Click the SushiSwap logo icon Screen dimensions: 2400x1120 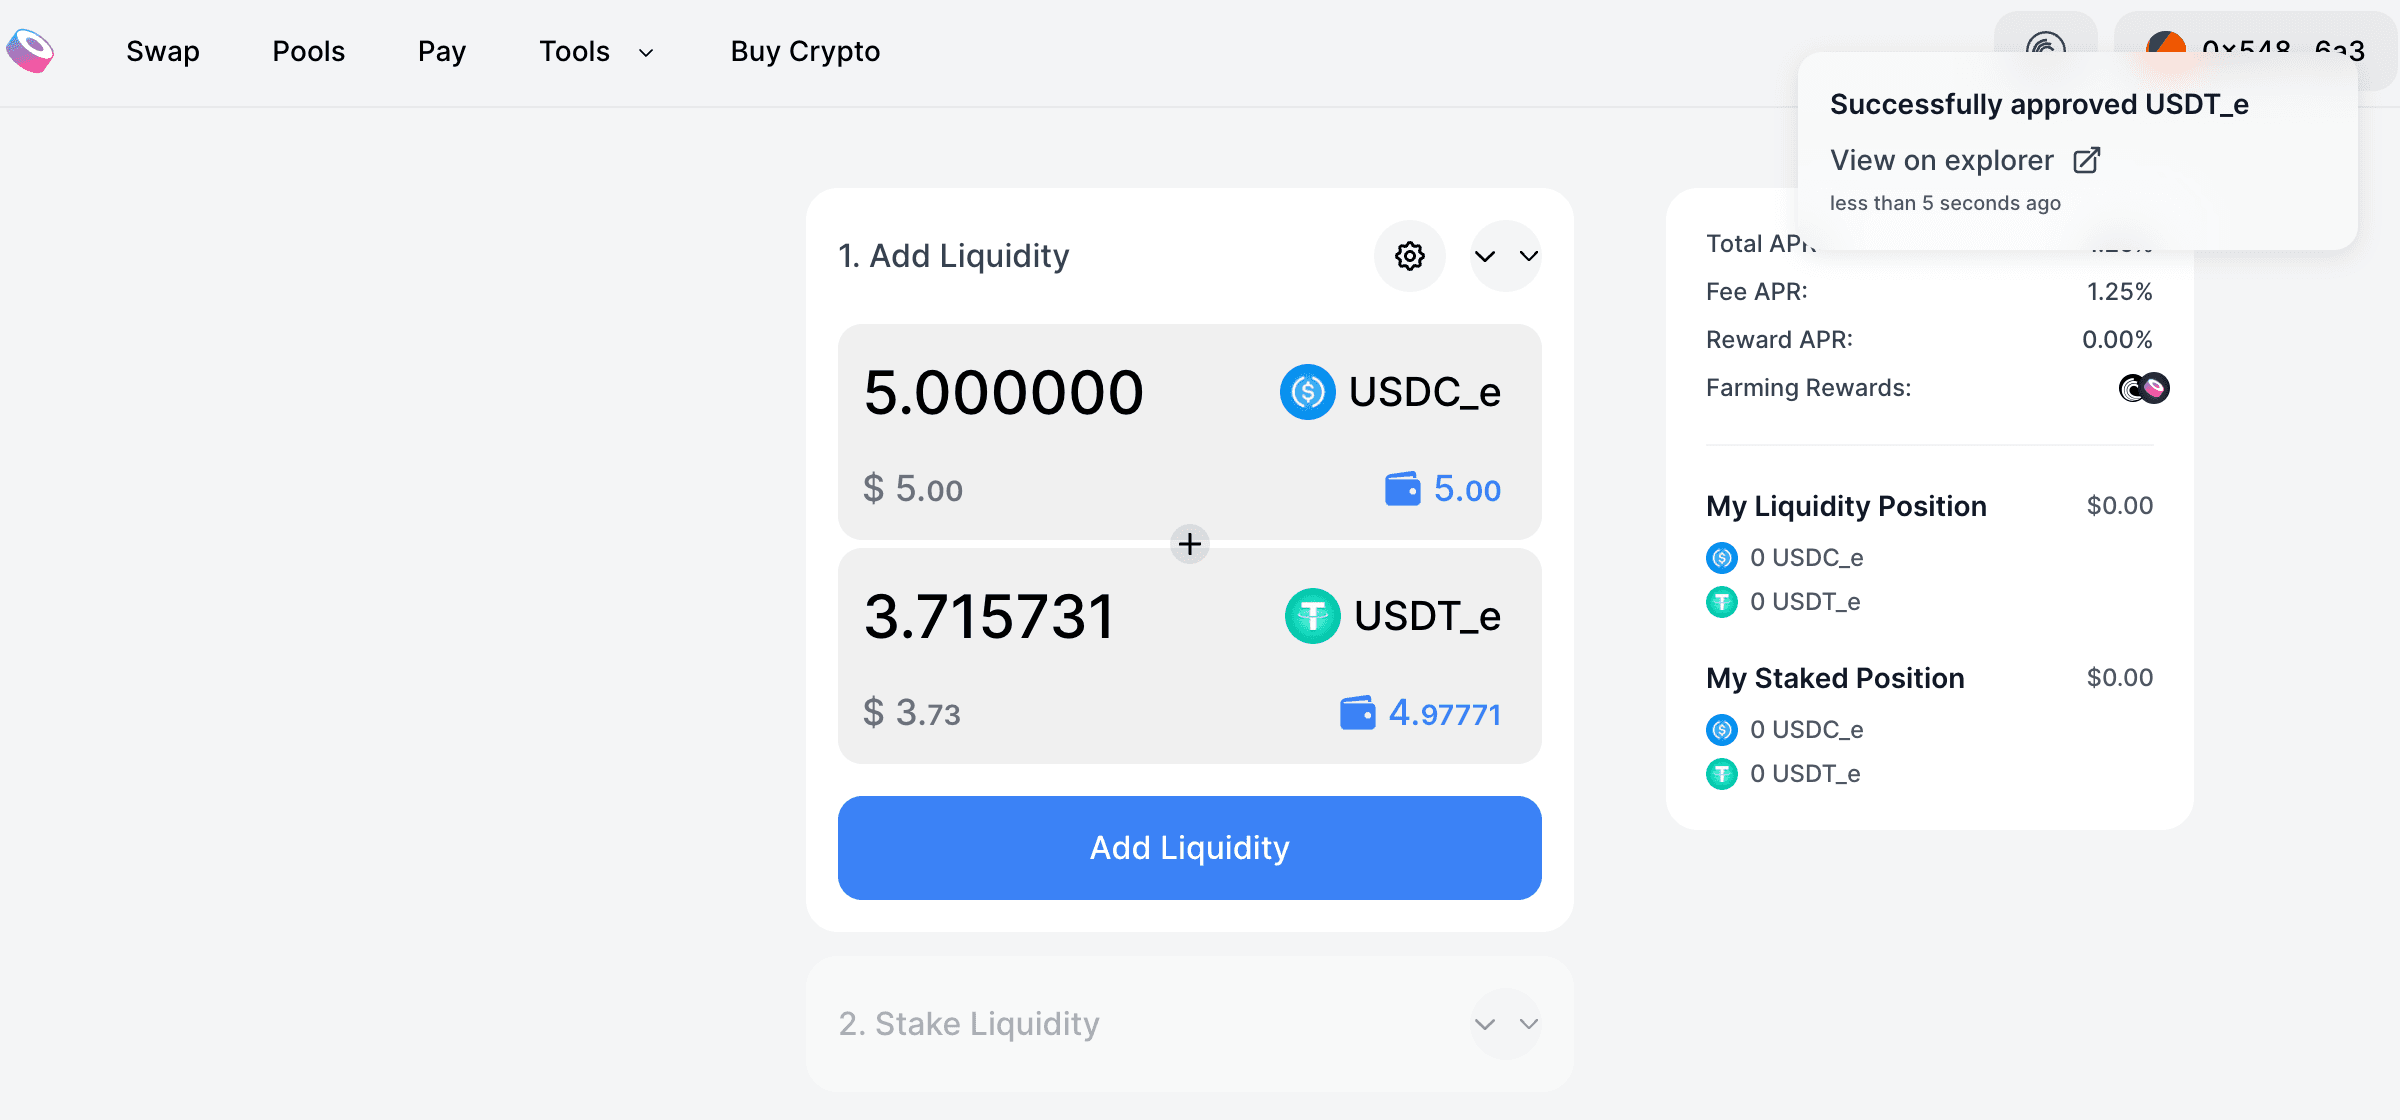pos(30,51)
